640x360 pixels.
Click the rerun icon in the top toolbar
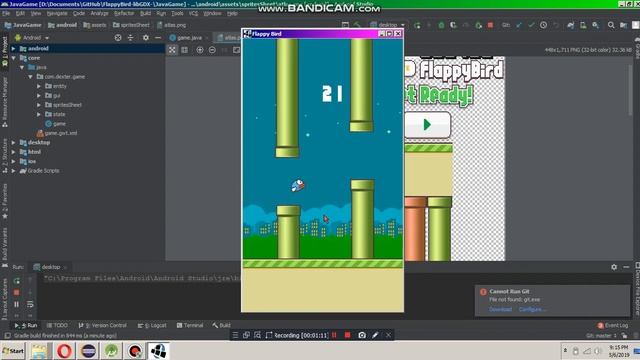tap(417, 25)
